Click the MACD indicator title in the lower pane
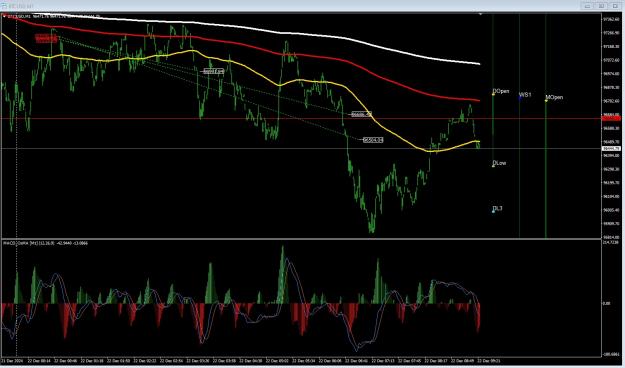 [45, 243]
